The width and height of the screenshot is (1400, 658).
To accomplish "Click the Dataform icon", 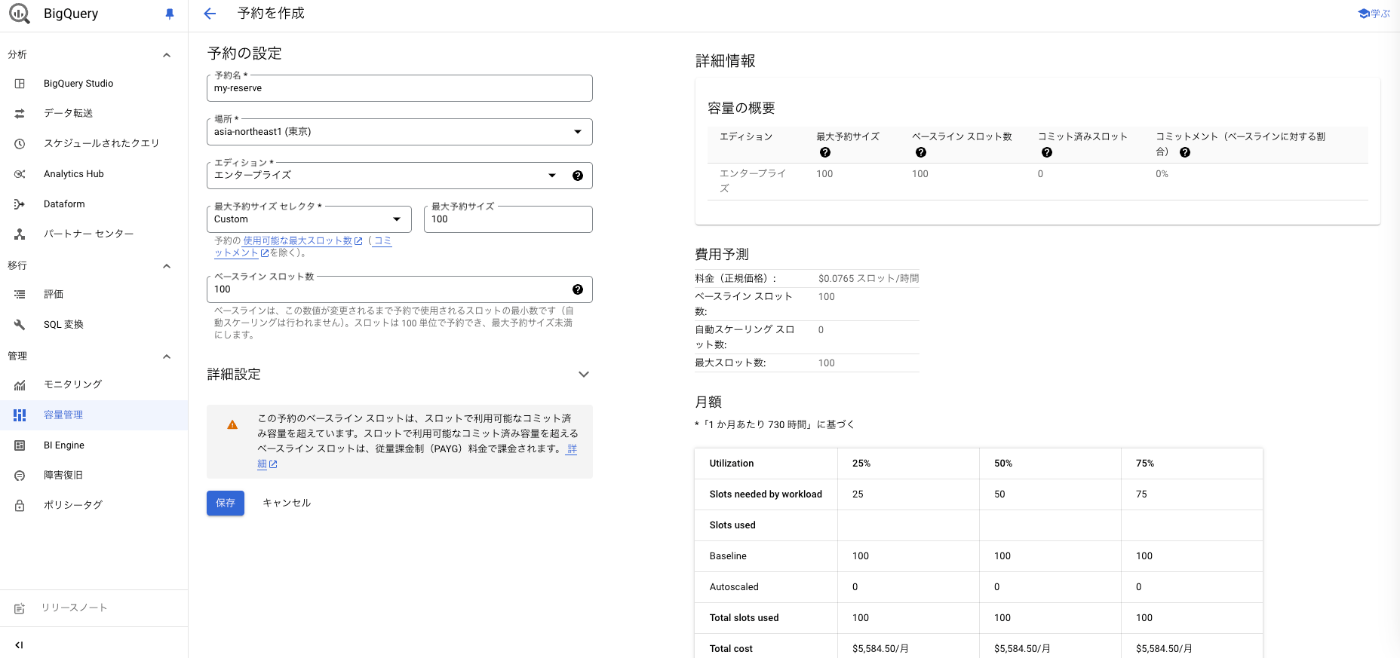I will [19, 204].
